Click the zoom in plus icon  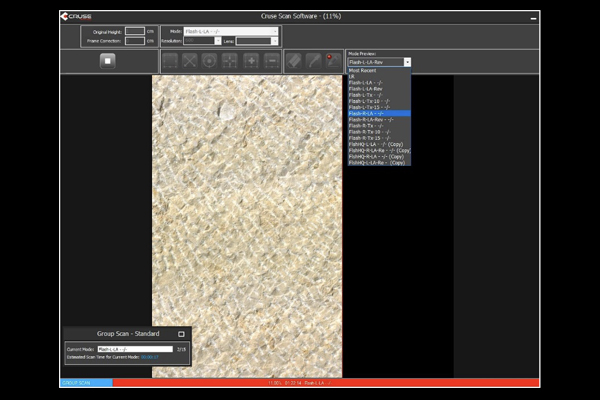coord(251,61)
